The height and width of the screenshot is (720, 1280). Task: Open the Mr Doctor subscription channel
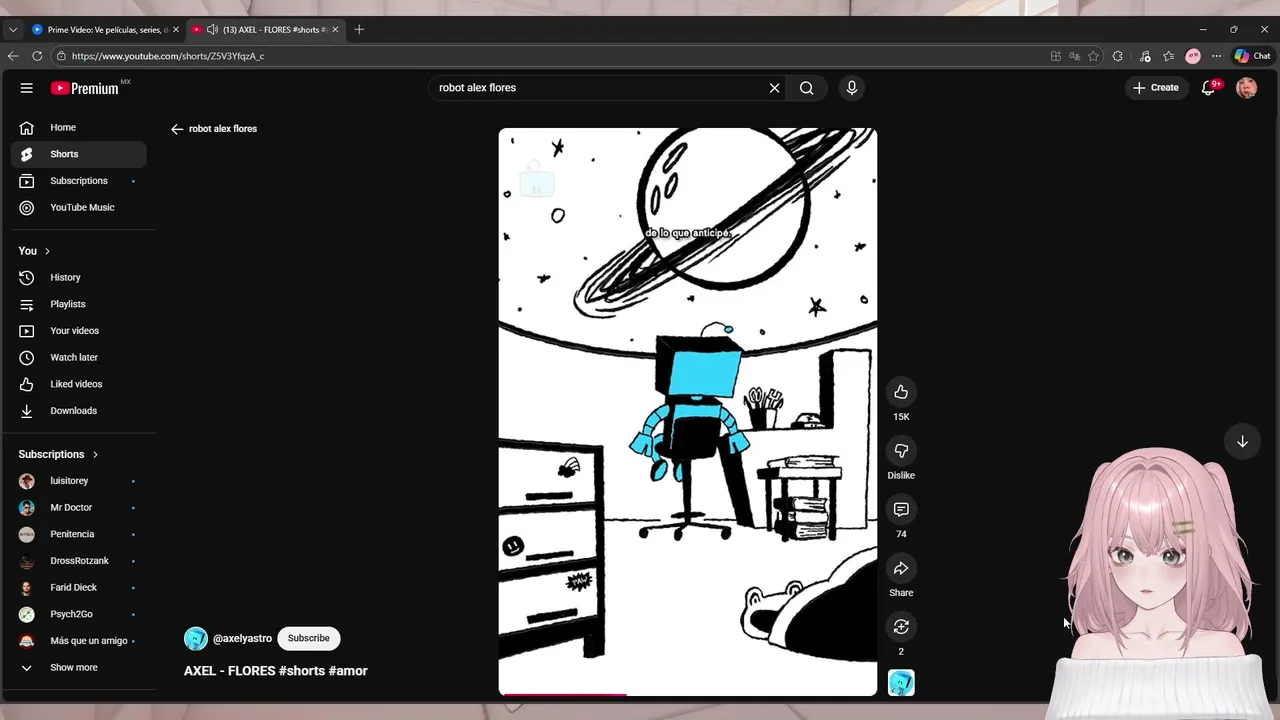(79, 507)
